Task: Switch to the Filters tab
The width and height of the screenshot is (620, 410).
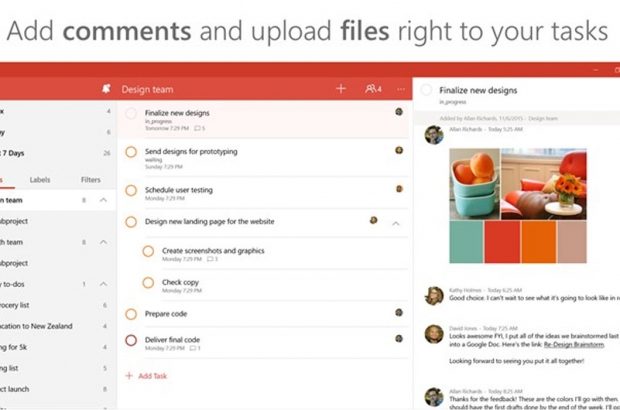Action: click(90, 180)
